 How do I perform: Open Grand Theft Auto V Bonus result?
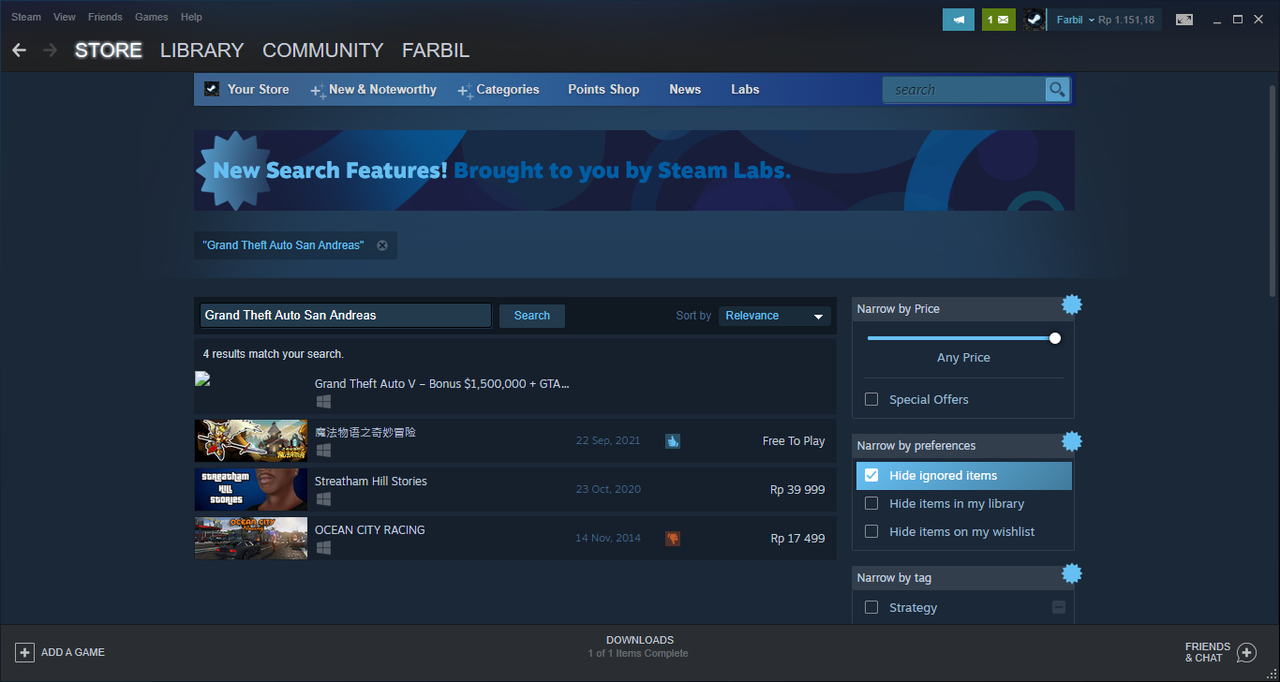pyautogui.click(x=515, y=392)
